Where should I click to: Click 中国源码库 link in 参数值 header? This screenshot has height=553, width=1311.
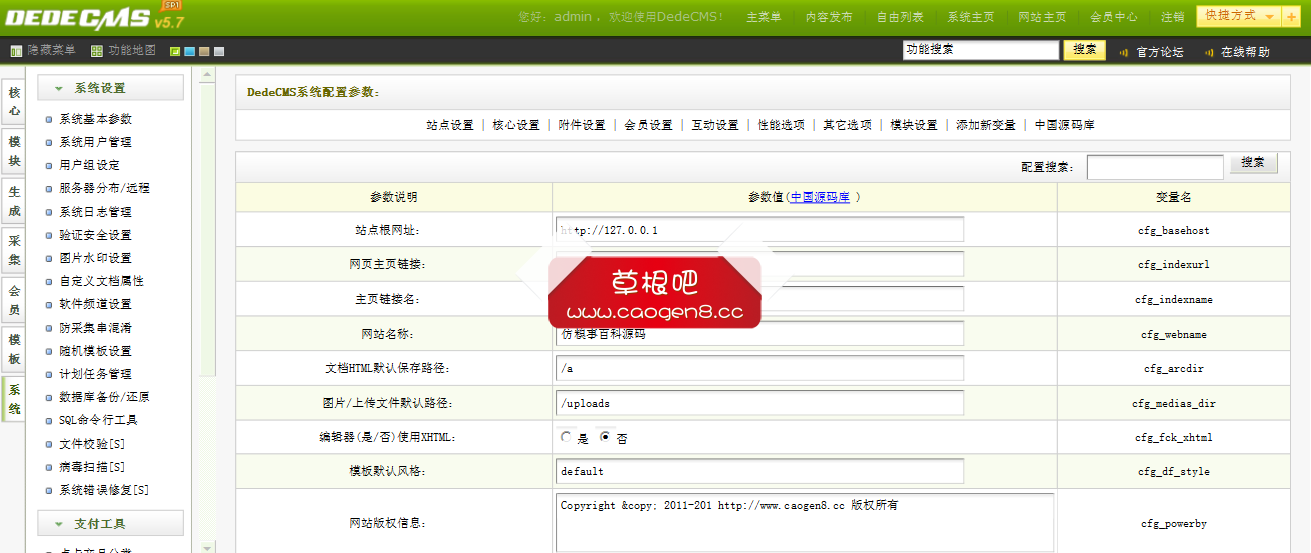(x=820, y=197)
